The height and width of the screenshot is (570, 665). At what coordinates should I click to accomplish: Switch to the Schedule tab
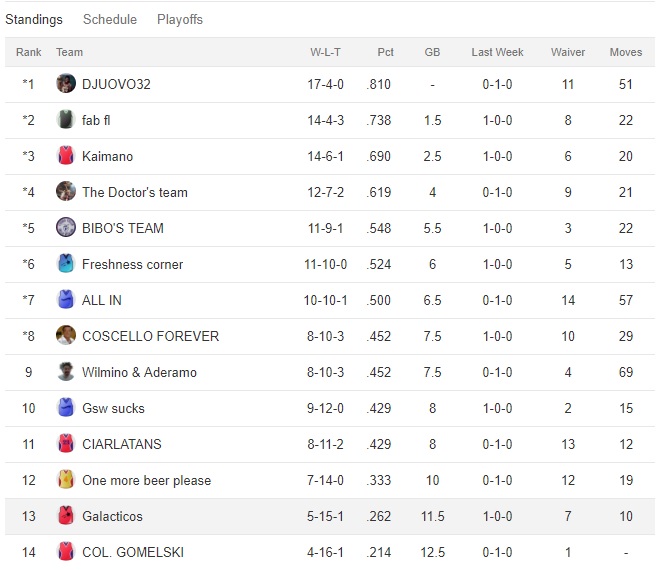click(110, 20)
